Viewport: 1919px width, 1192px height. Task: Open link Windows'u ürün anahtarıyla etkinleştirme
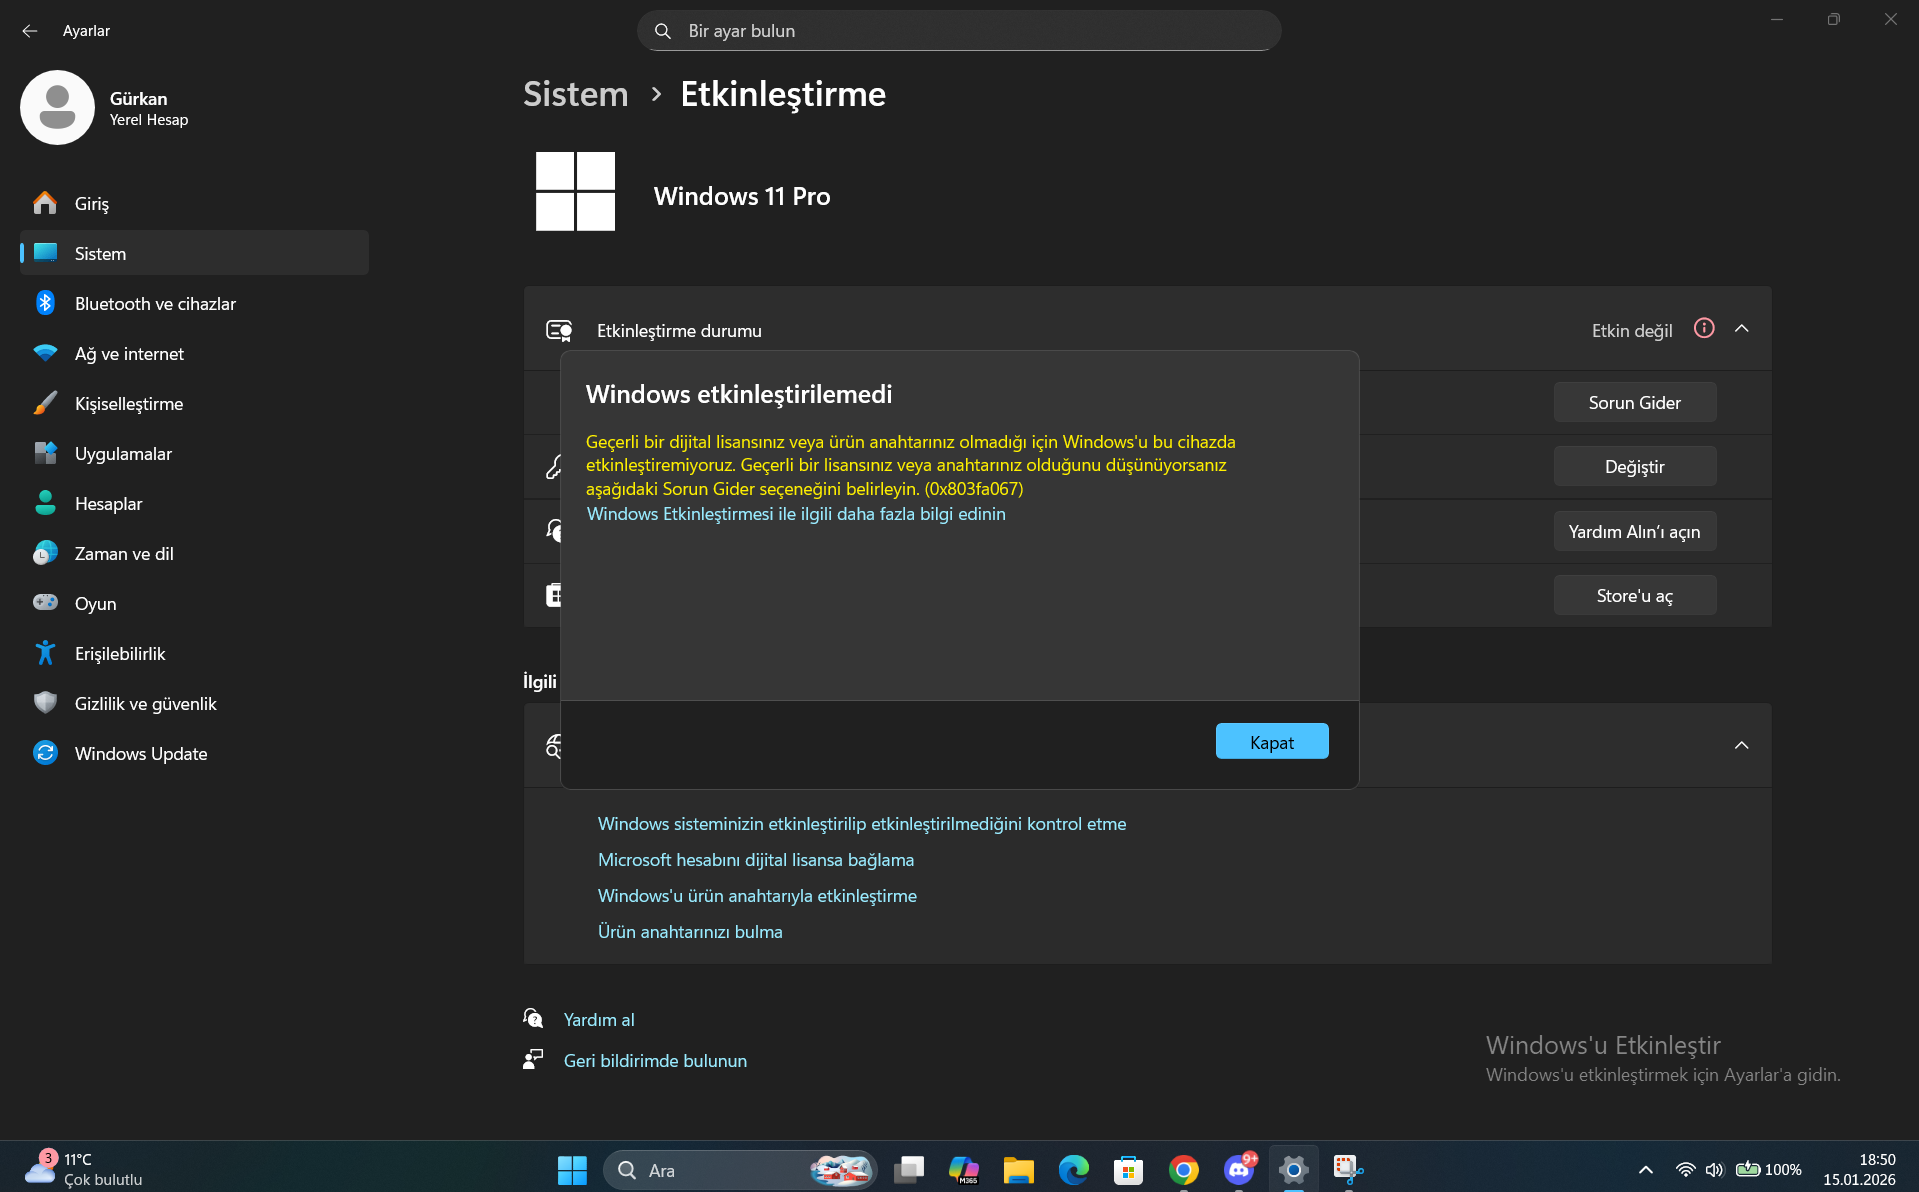(757, 896)
